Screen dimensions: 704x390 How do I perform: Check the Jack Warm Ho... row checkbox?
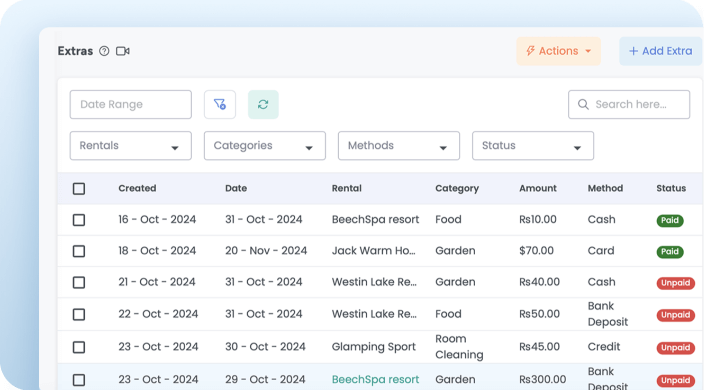[79, 251]
